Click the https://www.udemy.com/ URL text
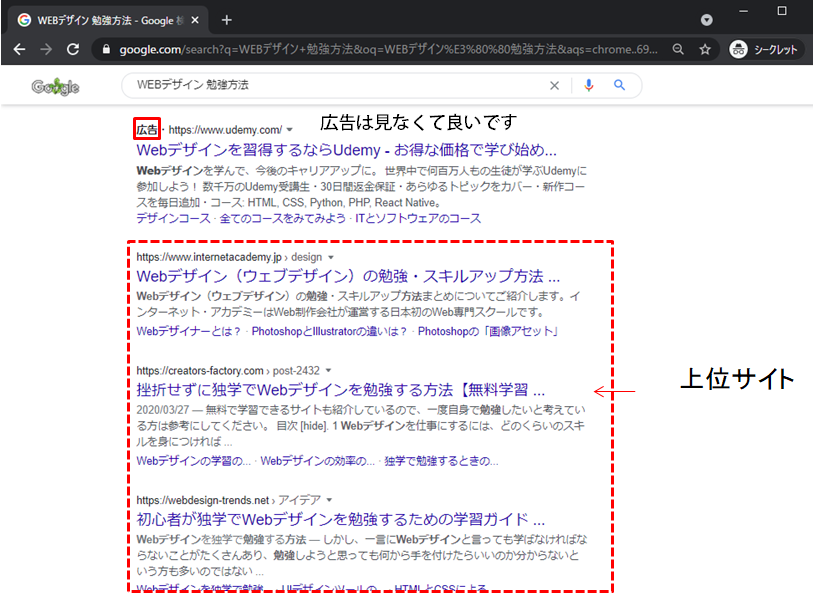The image size is (814, 596). pos(225,130)
